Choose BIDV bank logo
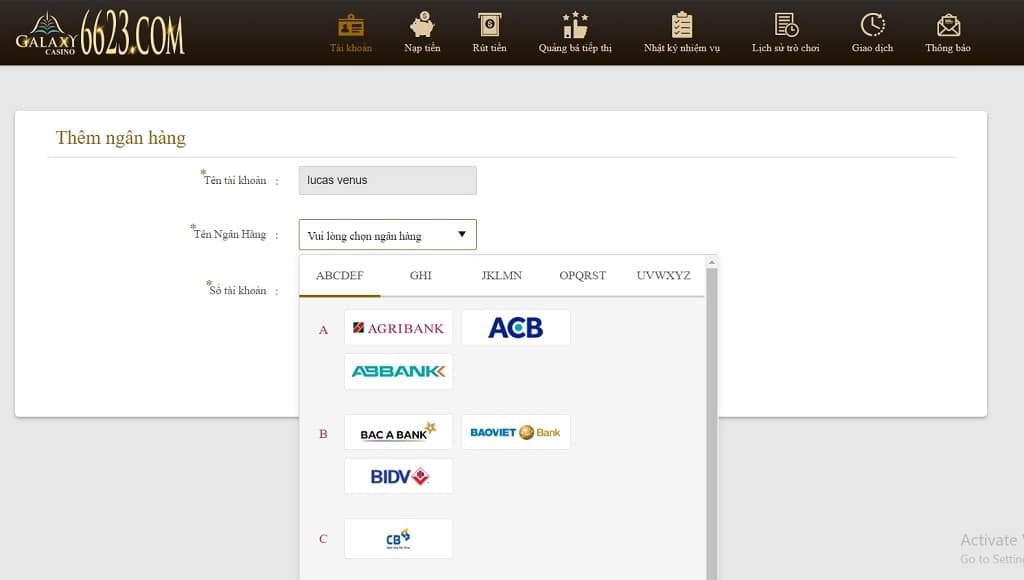1024x580 pixels. [398, 476]
